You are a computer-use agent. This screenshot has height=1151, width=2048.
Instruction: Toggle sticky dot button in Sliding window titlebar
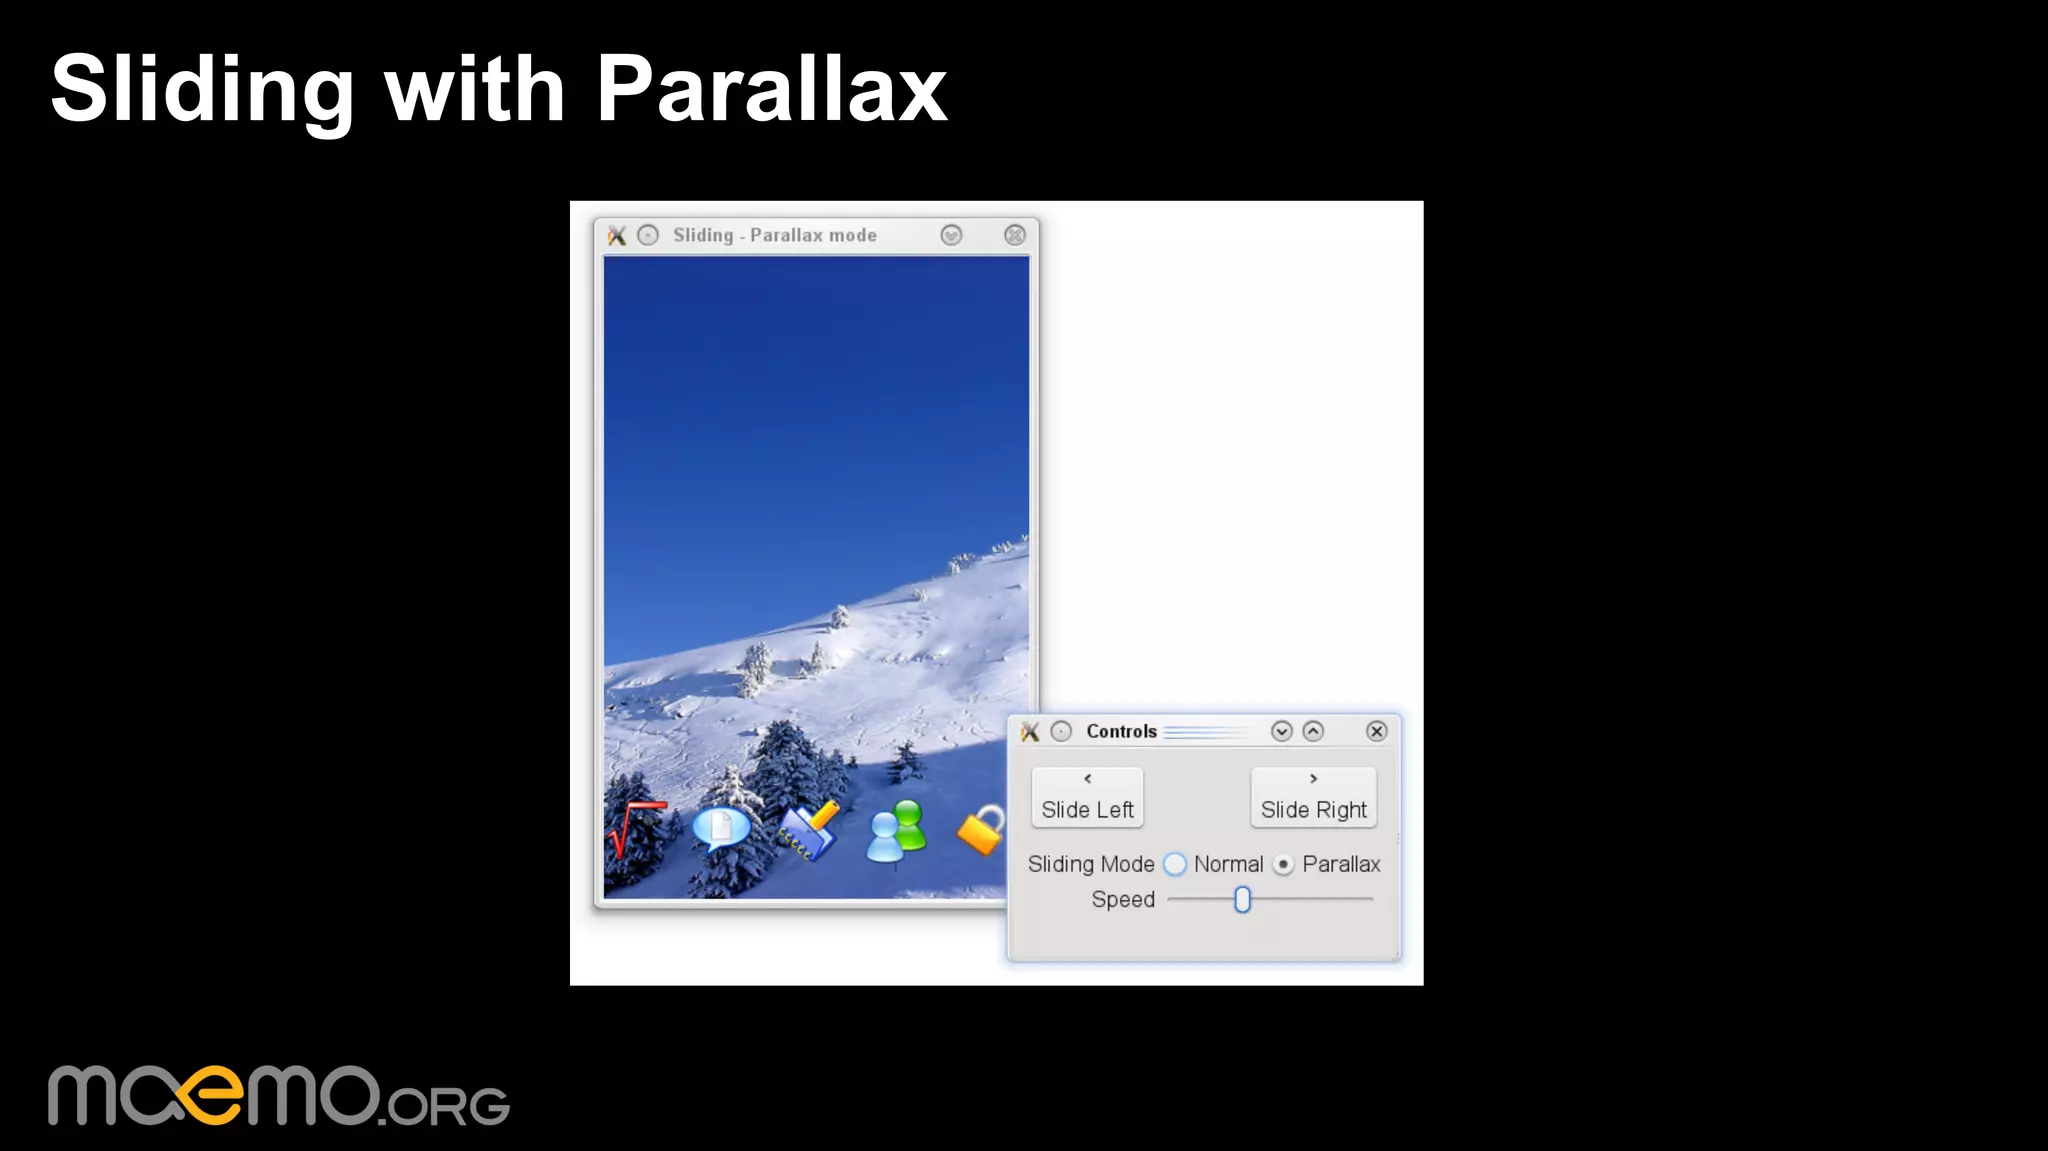click(648, 235)
